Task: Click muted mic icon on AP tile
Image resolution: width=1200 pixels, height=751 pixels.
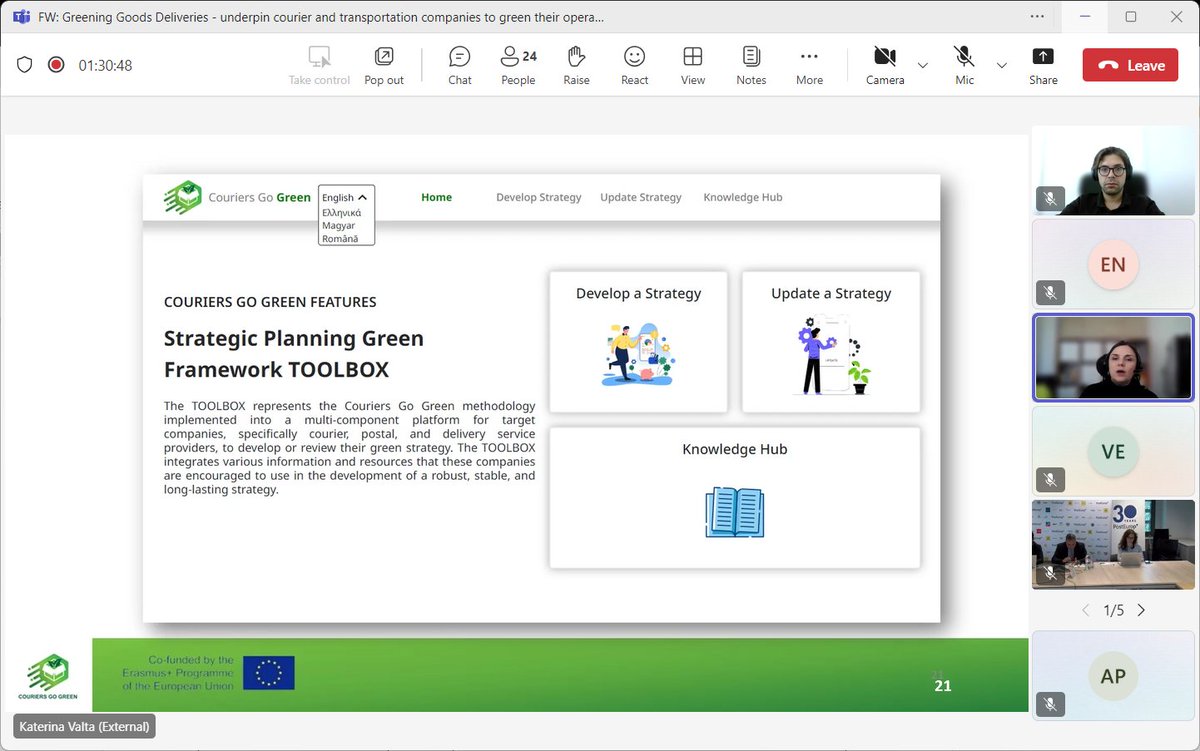Action: click(1049, 703)
